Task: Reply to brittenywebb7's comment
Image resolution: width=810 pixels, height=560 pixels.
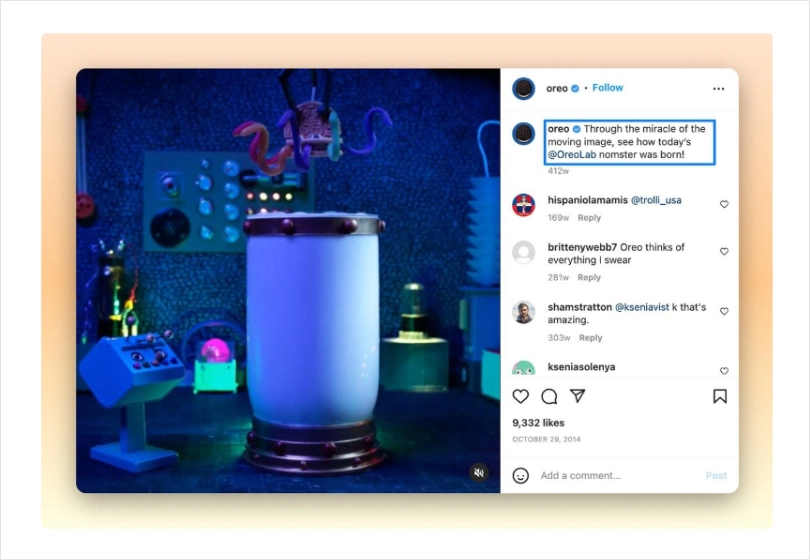Action: click(x=589, y=278)
